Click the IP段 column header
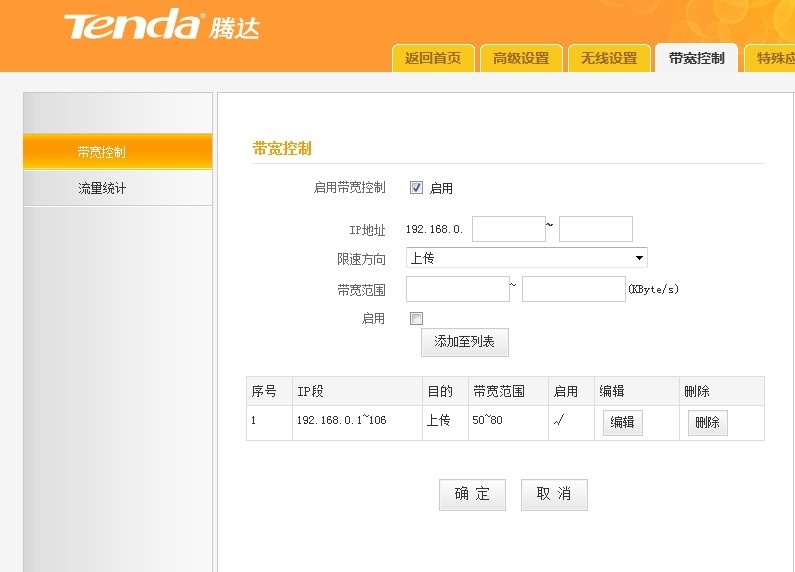Screen dimensions: 795x572 click(x=357, y=391)
